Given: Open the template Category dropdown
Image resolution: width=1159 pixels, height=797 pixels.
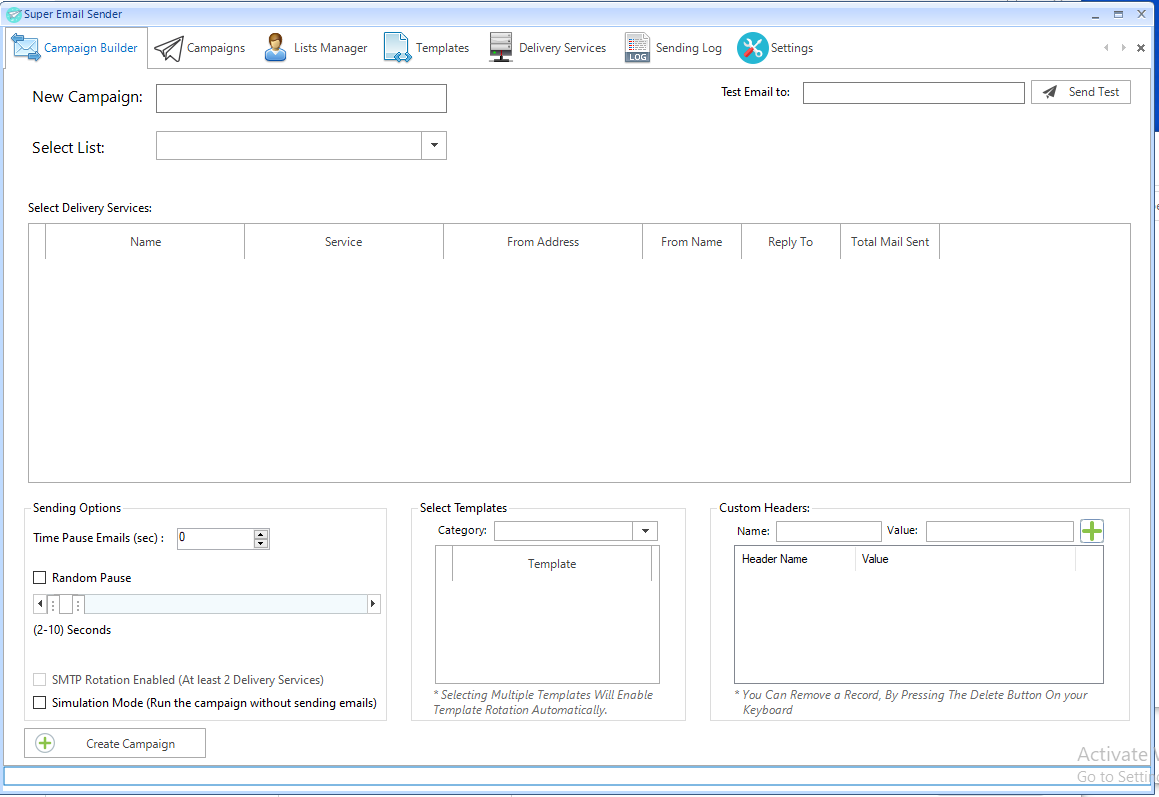Looking at the screenshot, I should click(645, 531).
